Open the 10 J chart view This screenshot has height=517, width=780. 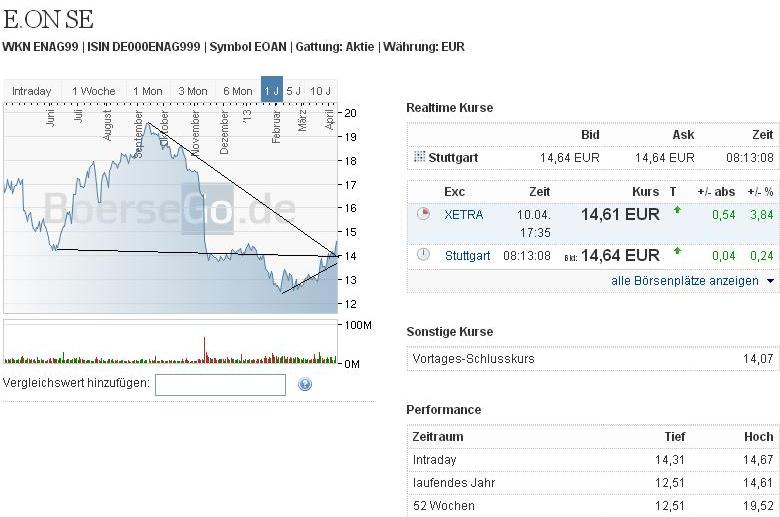pyautogui.click(x=321, y=91)
